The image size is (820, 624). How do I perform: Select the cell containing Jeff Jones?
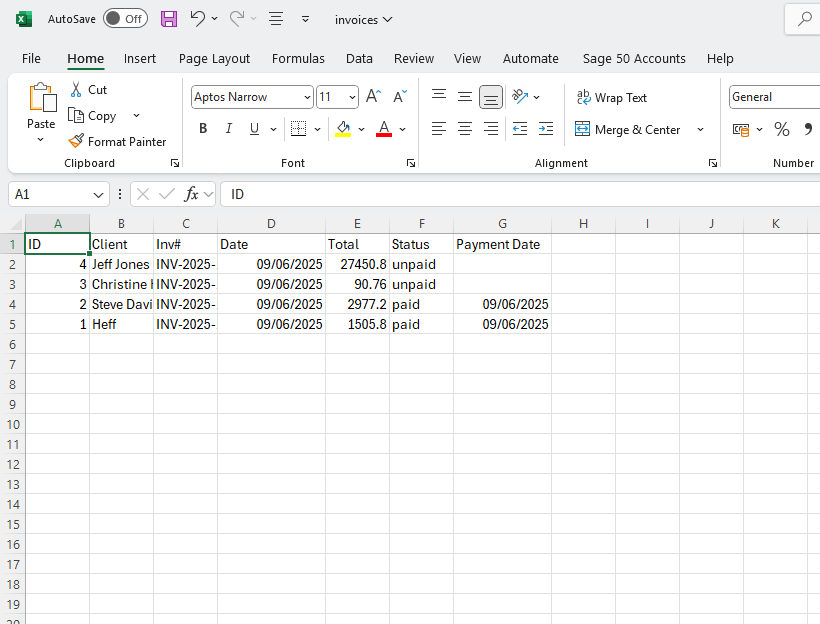(x=121, y=264)
